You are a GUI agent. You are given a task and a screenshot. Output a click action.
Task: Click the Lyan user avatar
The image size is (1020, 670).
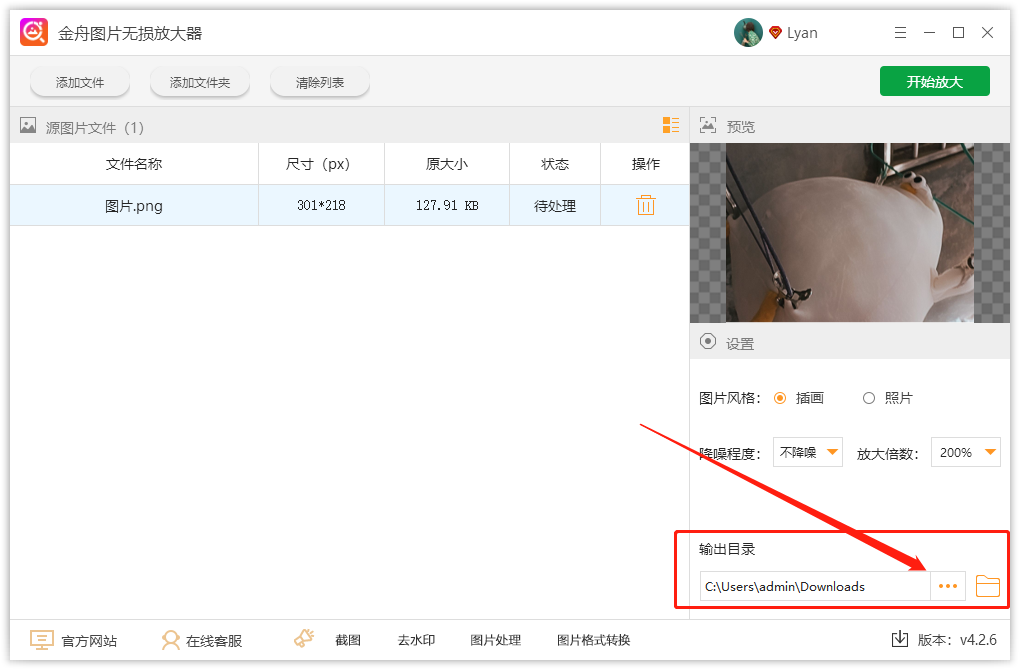pos(748,33)
